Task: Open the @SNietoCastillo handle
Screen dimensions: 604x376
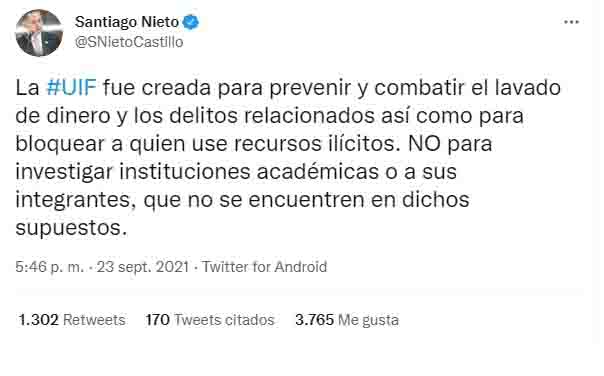Action: [129, 42]
